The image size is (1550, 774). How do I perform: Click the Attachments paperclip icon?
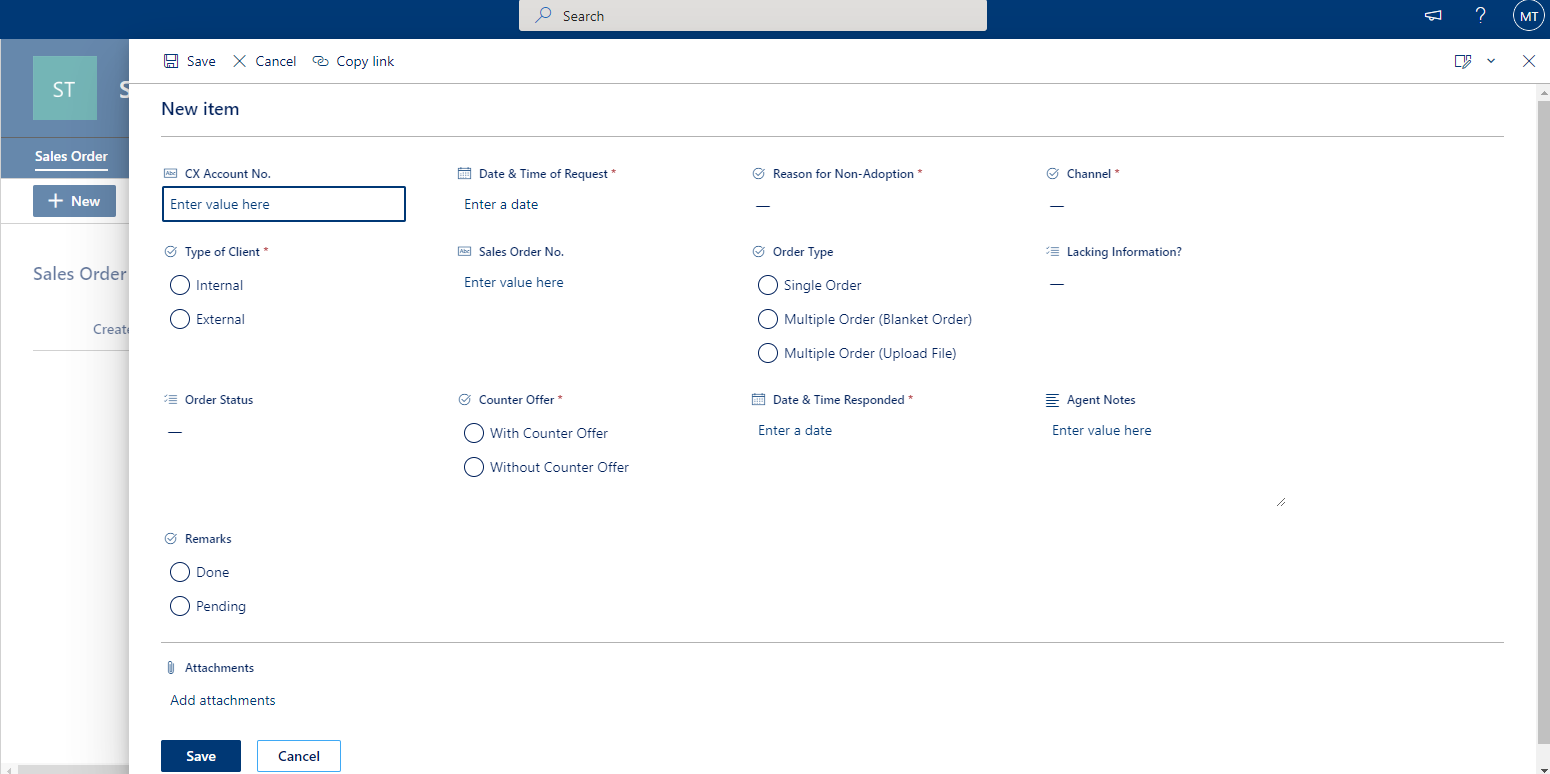point(170,667)
